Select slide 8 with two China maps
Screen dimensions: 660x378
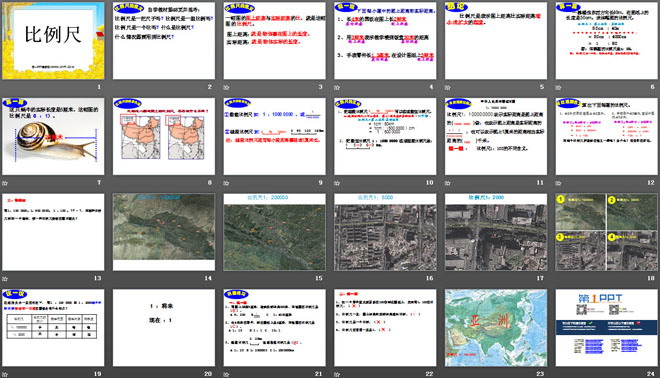click(x=164, y=136)
